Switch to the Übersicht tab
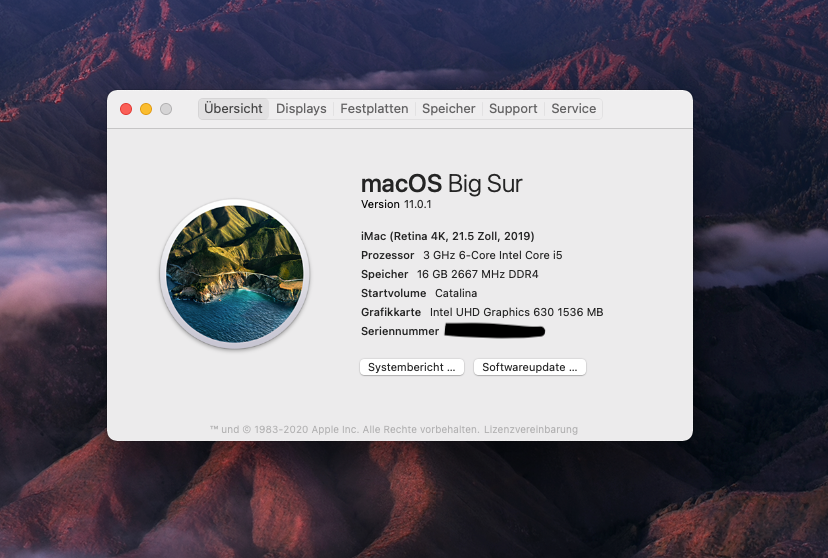 [233, 109]
